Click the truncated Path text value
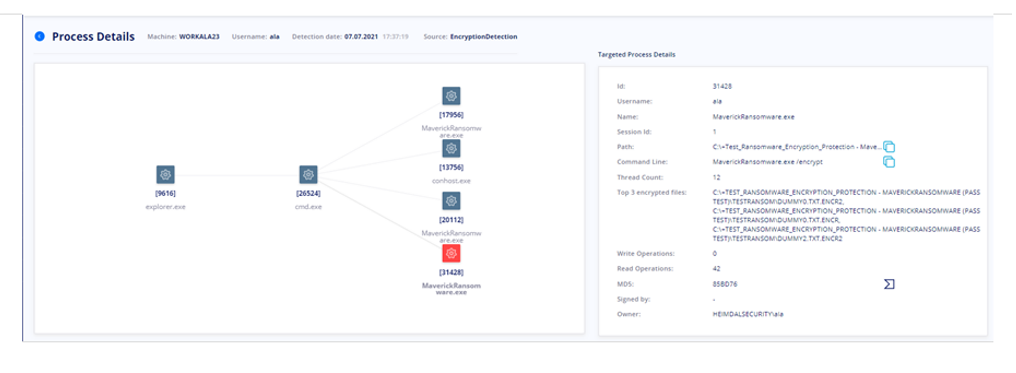 click(x=796, y=147)
